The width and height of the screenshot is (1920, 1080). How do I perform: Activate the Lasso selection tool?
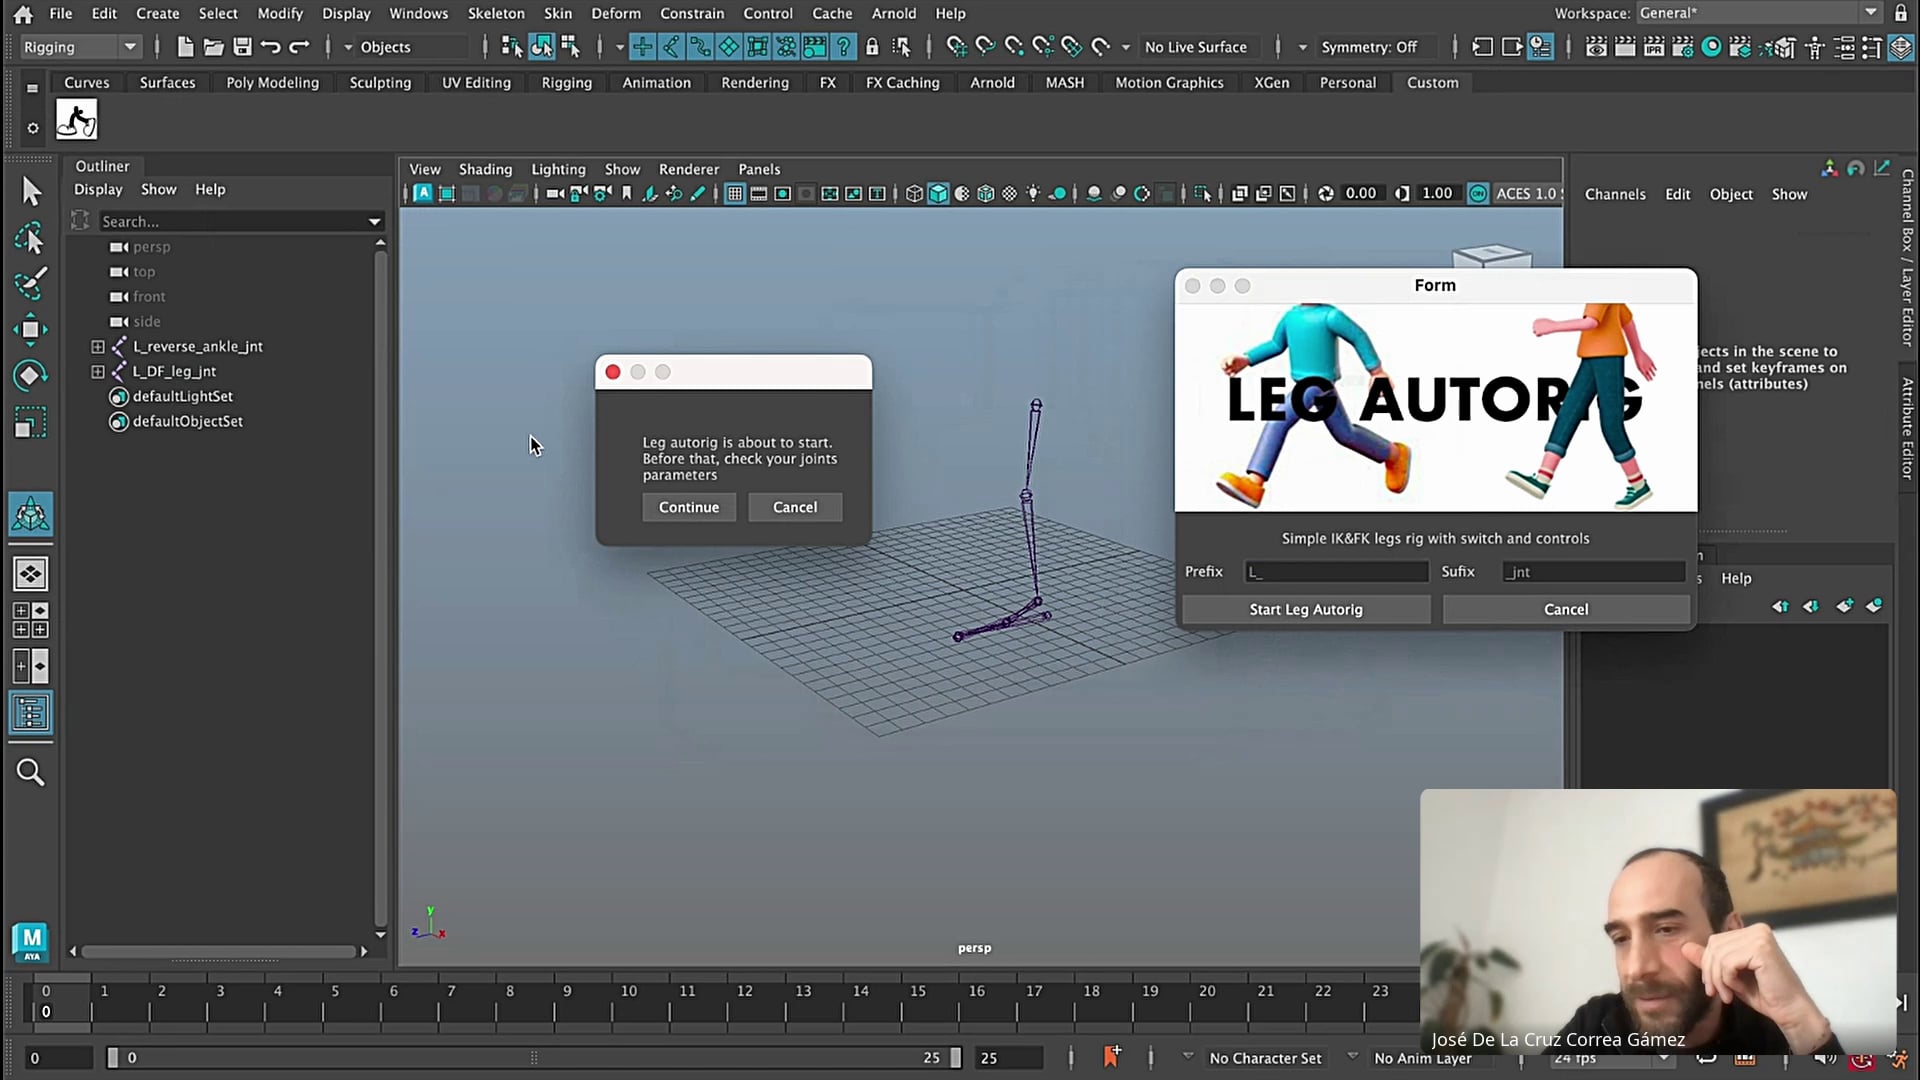pos(30,238)
